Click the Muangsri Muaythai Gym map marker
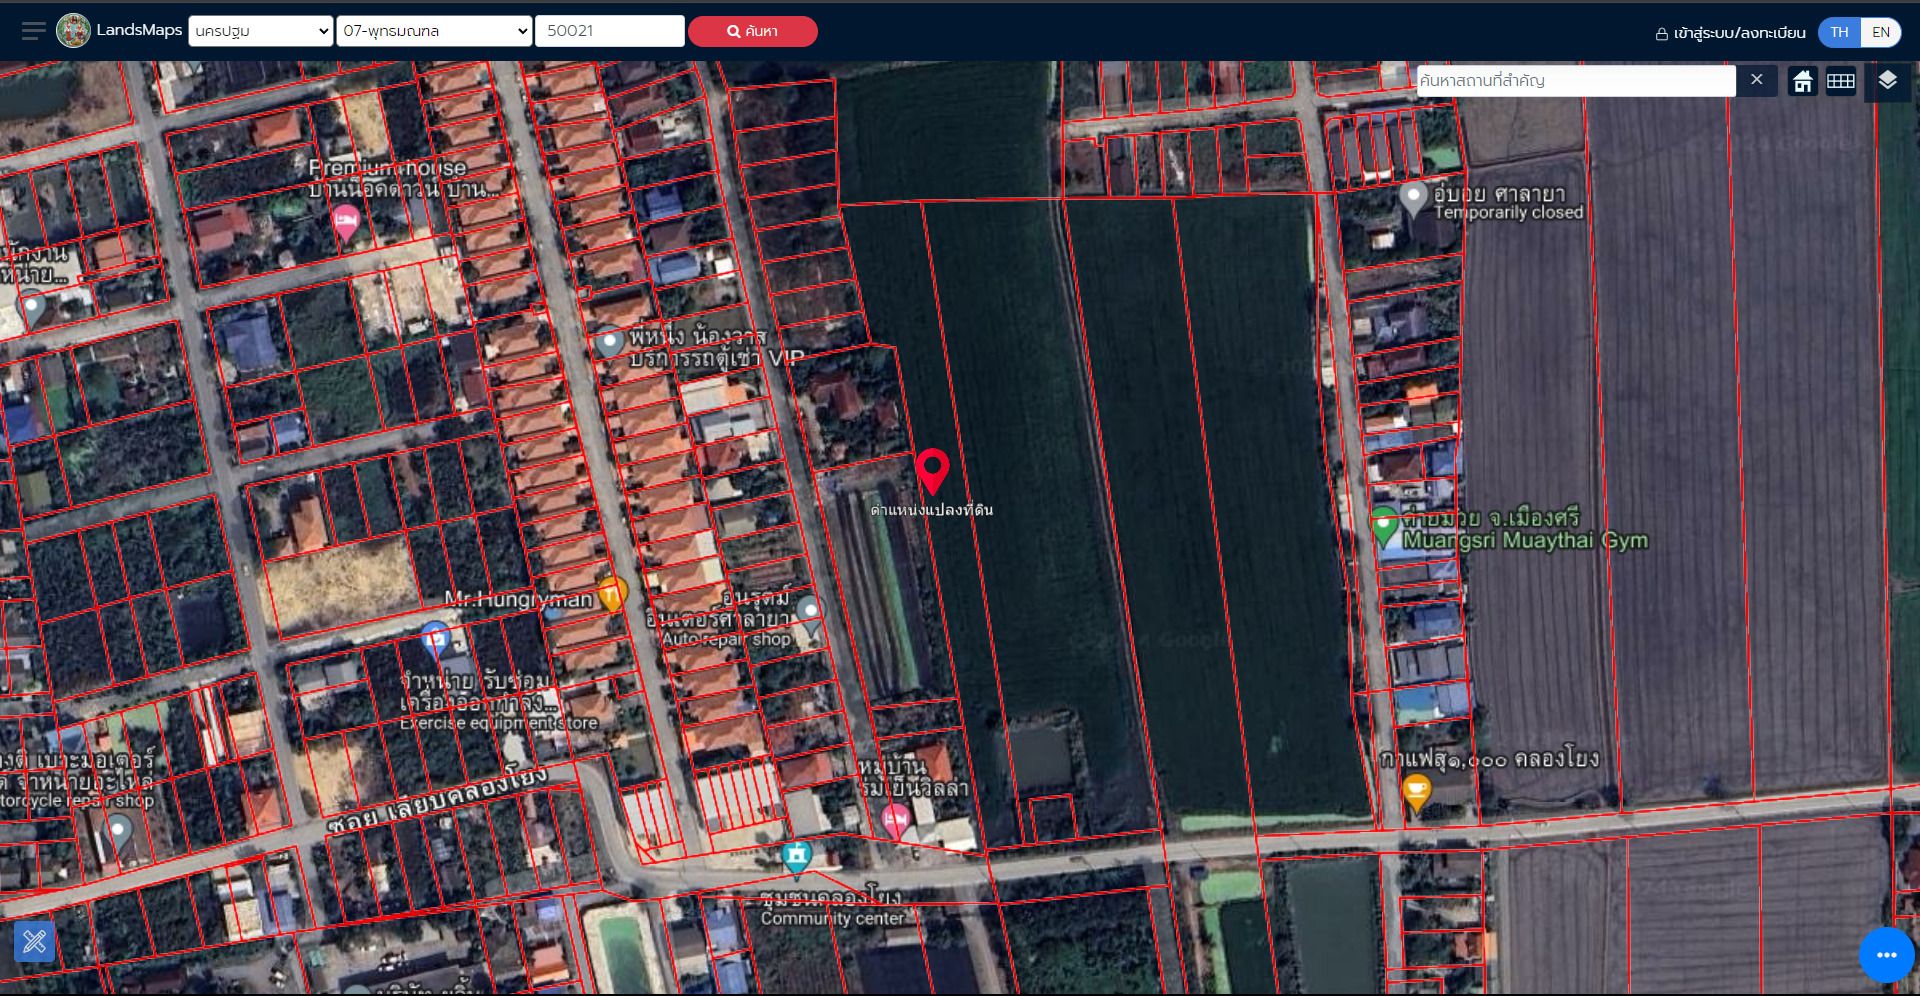Viewport: 1920px width, 996px height. [1384, 527]
